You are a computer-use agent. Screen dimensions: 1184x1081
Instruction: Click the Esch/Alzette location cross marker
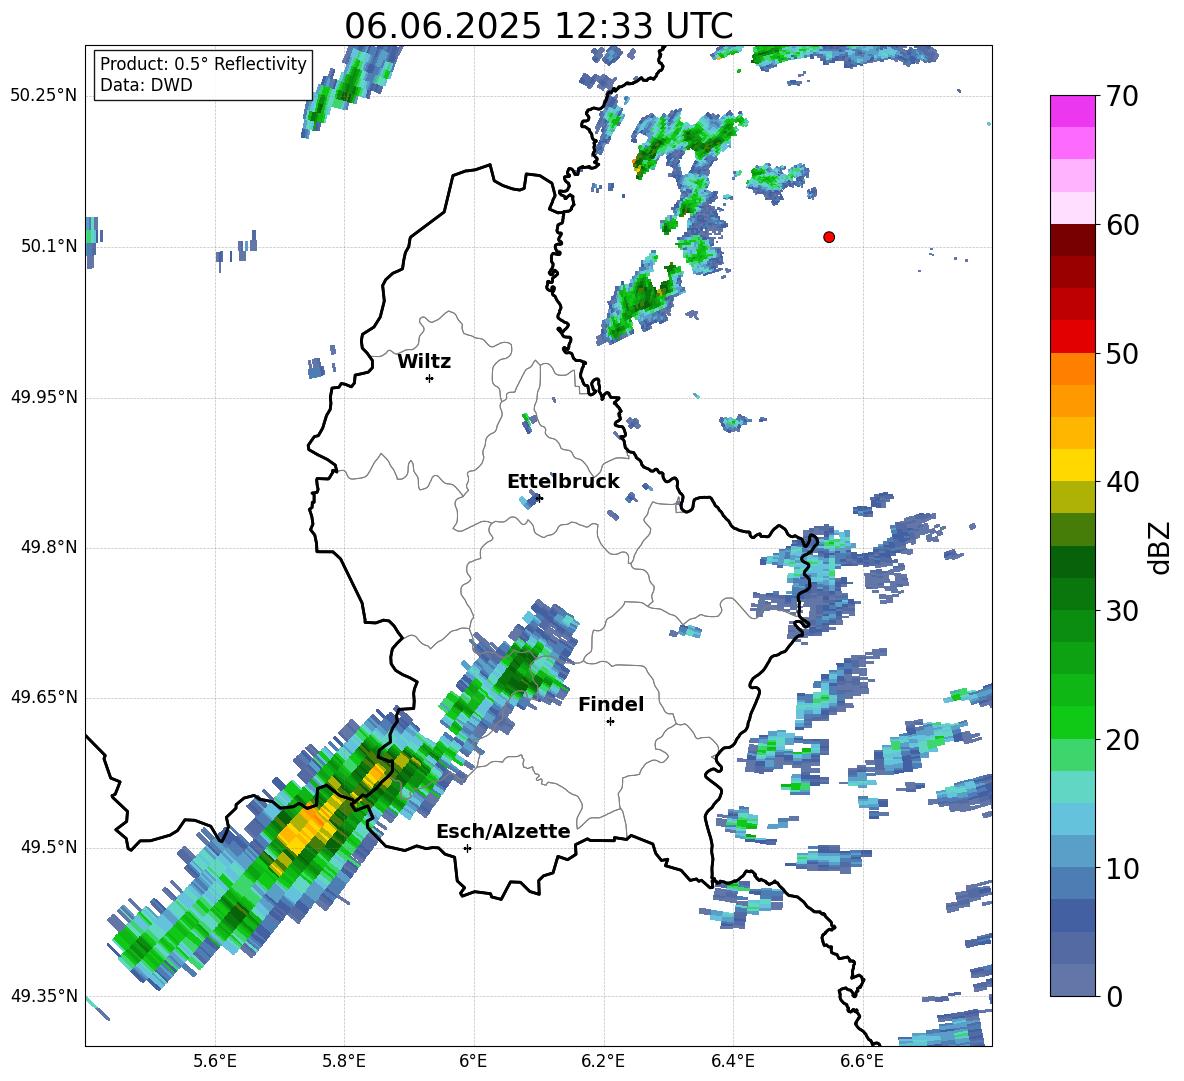pyautogui.click(x=467, y=848)
